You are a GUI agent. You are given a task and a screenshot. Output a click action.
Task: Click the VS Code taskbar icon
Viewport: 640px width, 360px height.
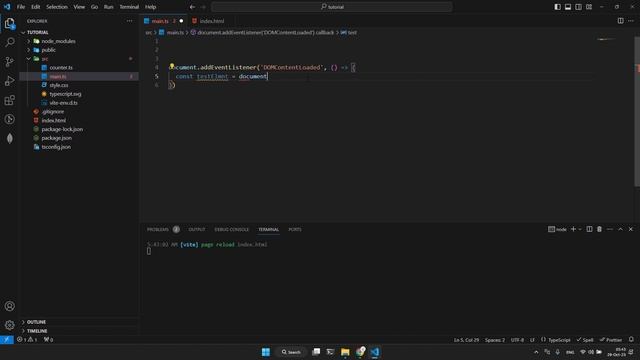(x=375, y=352)
